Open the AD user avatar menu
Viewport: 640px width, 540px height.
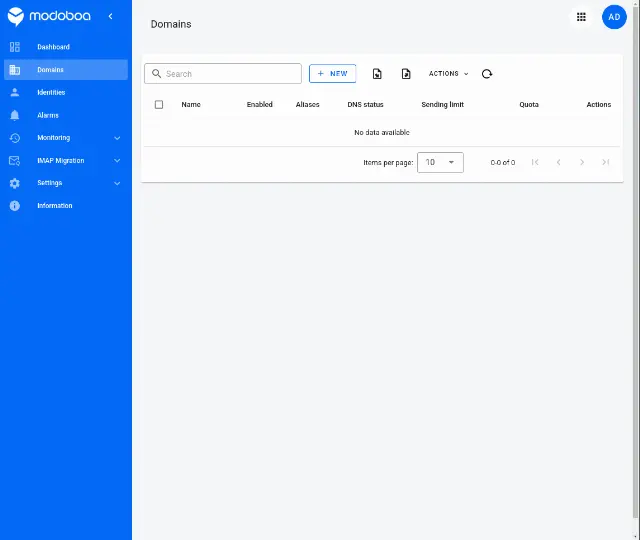click(614, 17)
